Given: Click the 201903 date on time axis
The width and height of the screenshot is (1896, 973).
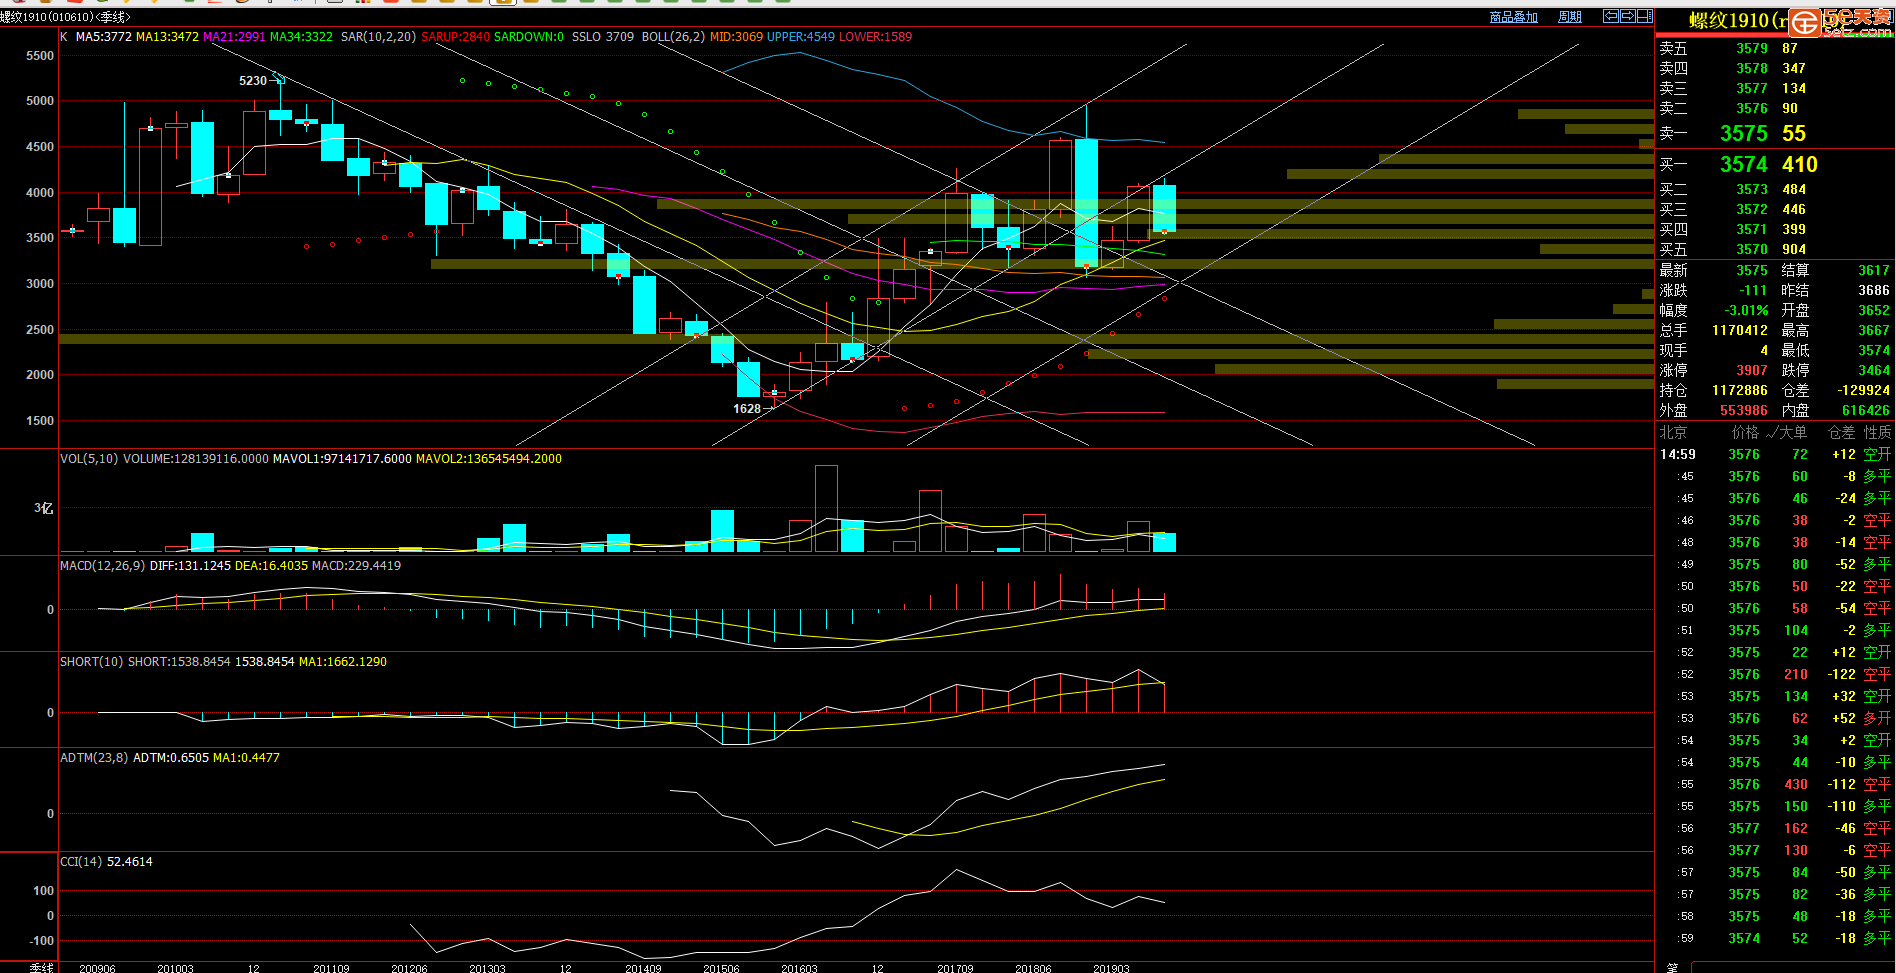Looking at the screenshot, I should (x=1111, y=968).
